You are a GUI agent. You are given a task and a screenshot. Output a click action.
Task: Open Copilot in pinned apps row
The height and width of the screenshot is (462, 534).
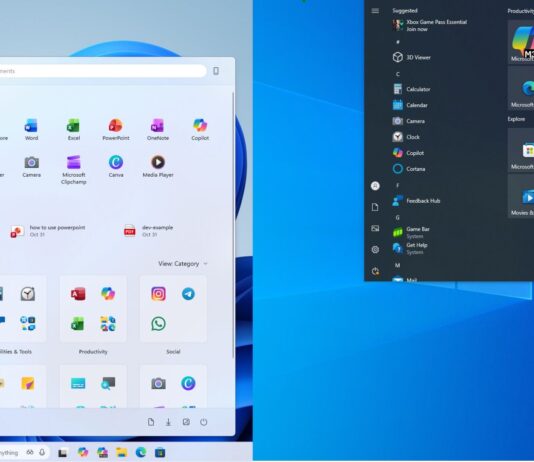200,129
